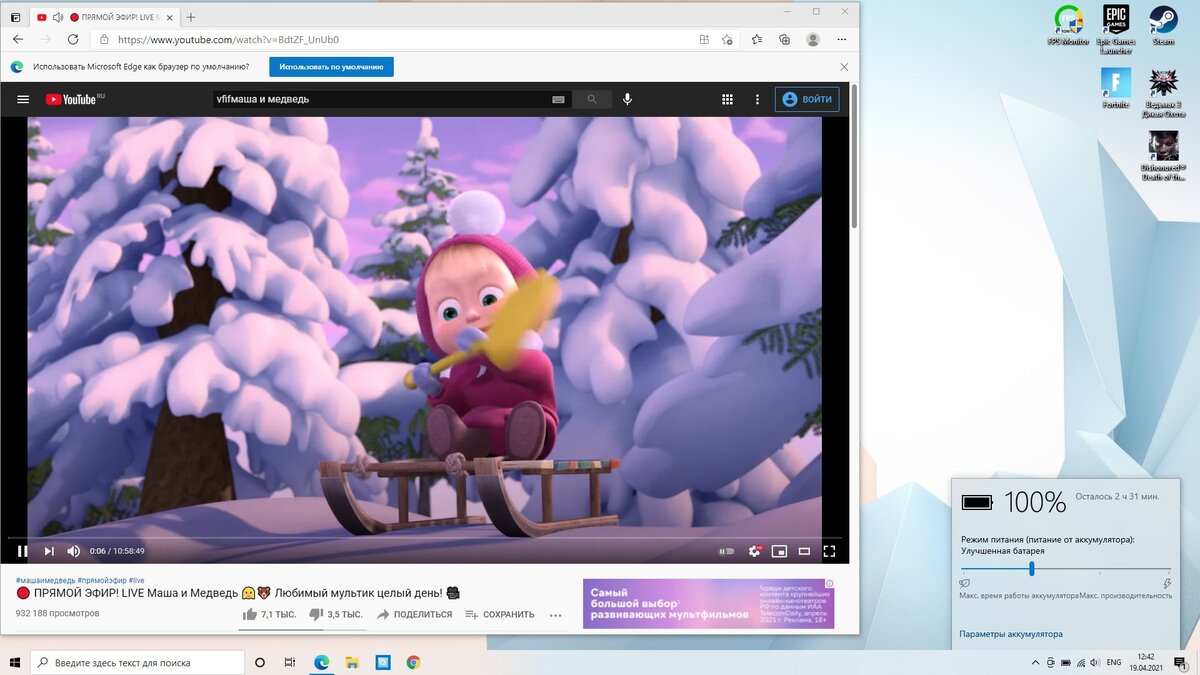Open the Dishonored desktop shortcut
Screen dimensions: 1200x675
tap(1162, 156)
